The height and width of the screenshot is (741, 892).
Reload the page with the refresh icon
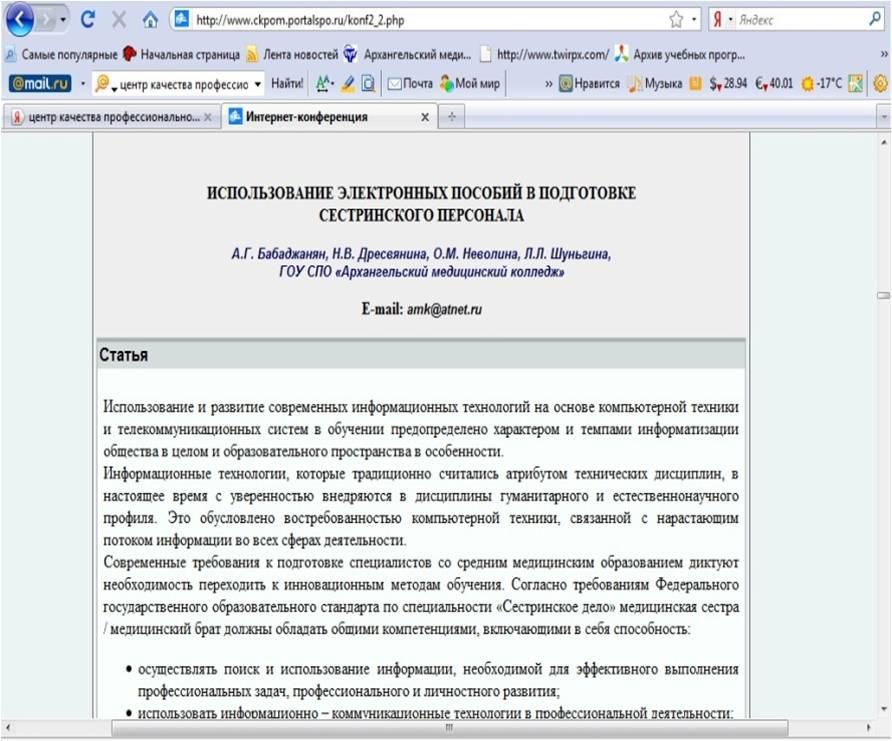click(x=87, y=20)
